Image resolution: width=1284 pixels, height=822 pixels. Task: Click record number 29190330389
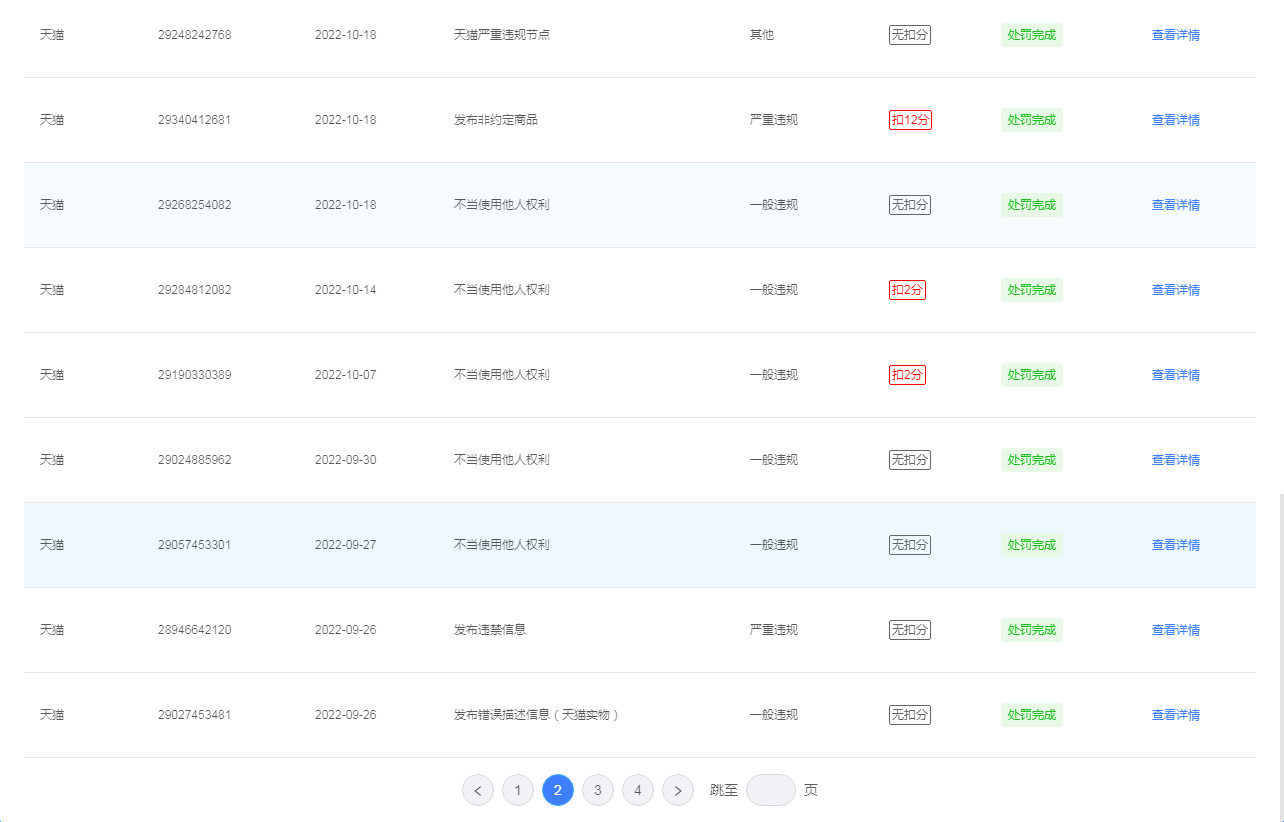(194, 375)
